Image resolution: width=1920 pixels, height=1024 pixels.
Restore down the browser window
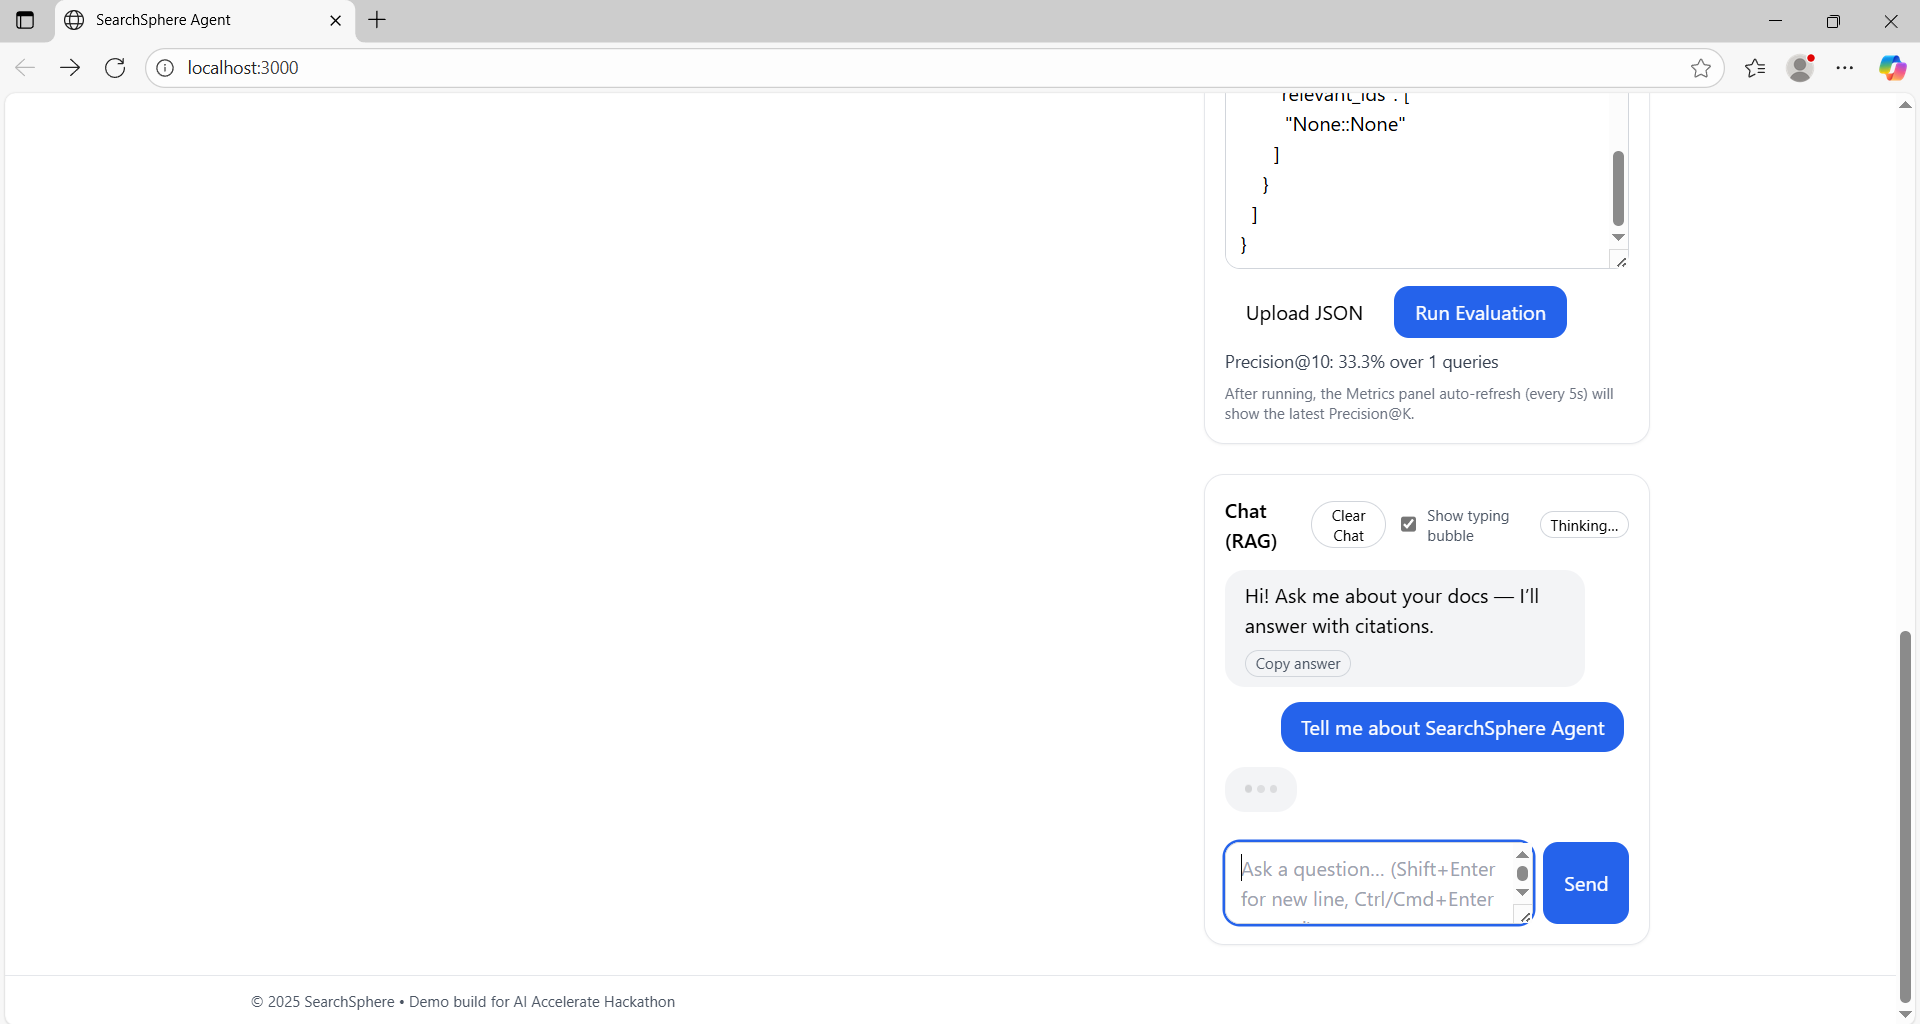[x=1833, y=20]
